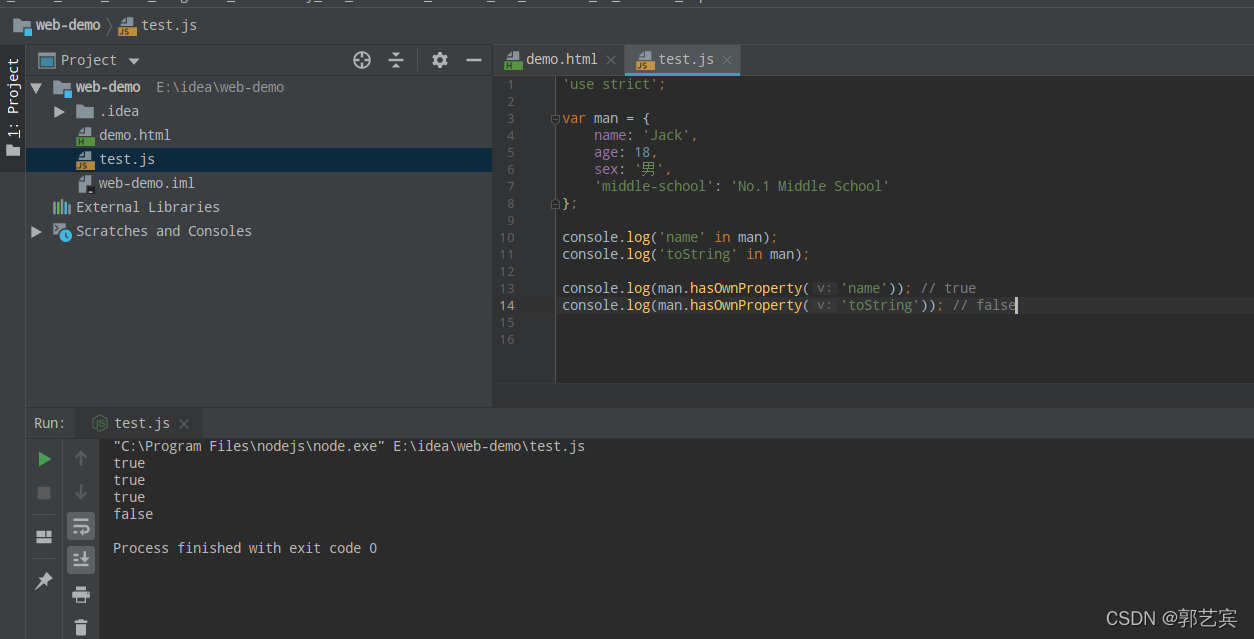1254x639 pixels.
Task: Select External Libraries node
Action: coord(147,207)
